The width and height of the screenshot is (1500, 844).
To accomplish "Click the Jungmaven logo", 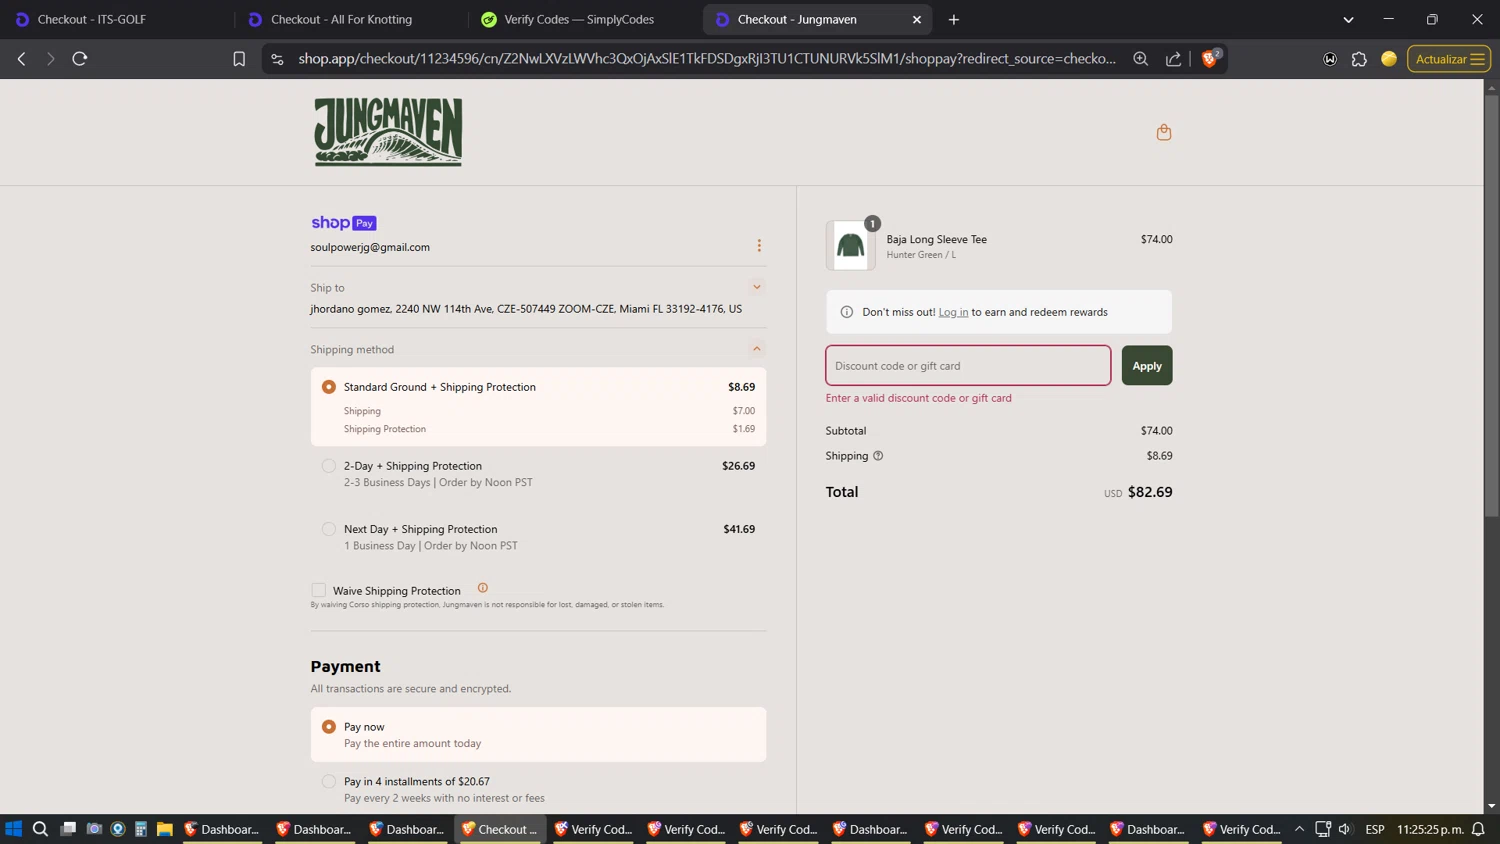I will (x=388, y=132).
